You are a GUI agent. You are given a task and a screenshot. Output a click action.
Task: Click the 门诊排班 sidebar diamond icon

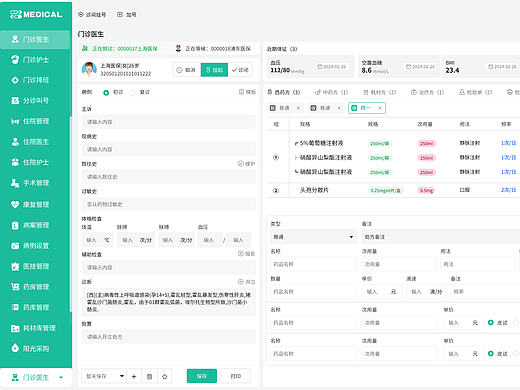[15, 80]
